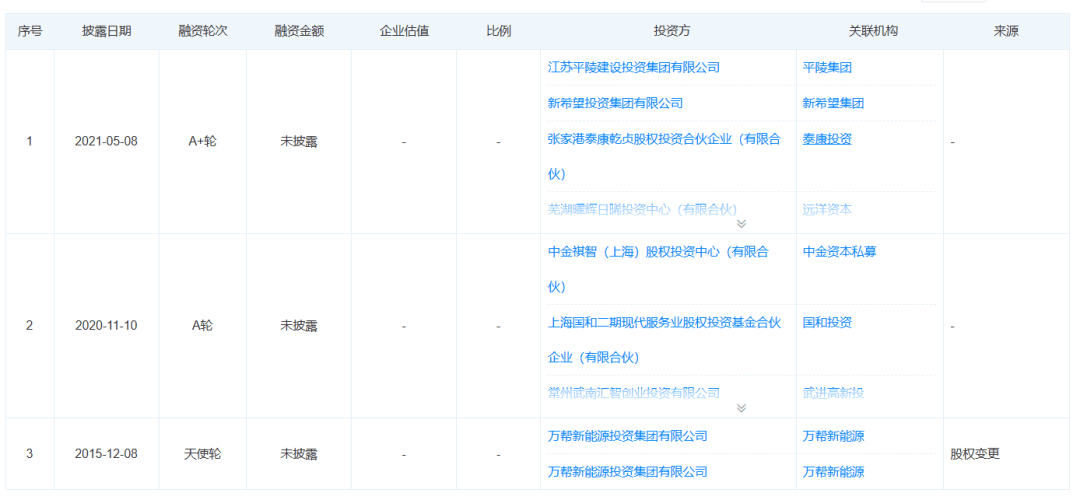Image resolution: width=1080 pixels, height=500 pixels.
Task: Expand the A轮 row investor list
Action: tap(741, 408)
